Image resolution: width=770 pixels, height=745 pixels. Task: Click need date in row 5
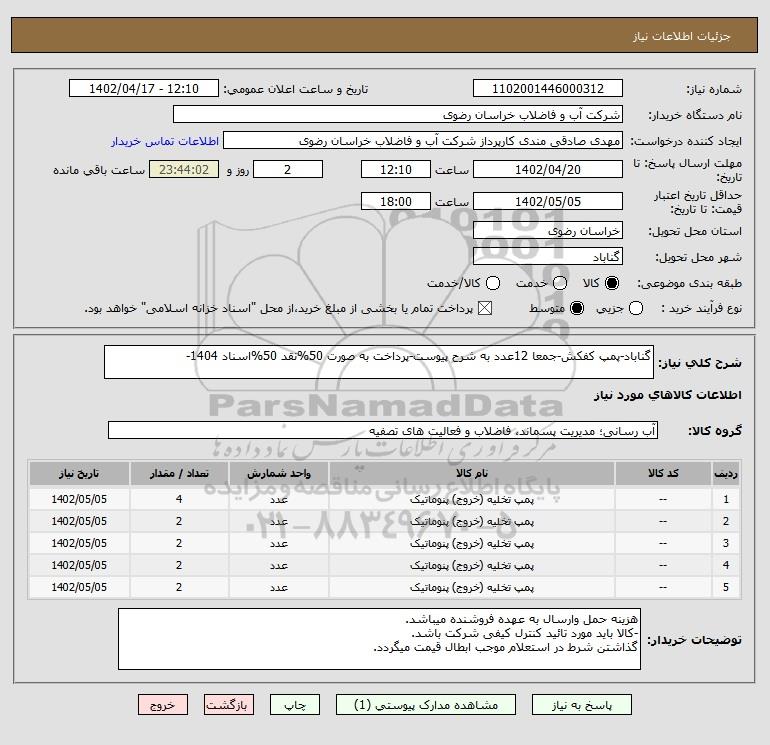pyautogui.click(x=79, y=587)
